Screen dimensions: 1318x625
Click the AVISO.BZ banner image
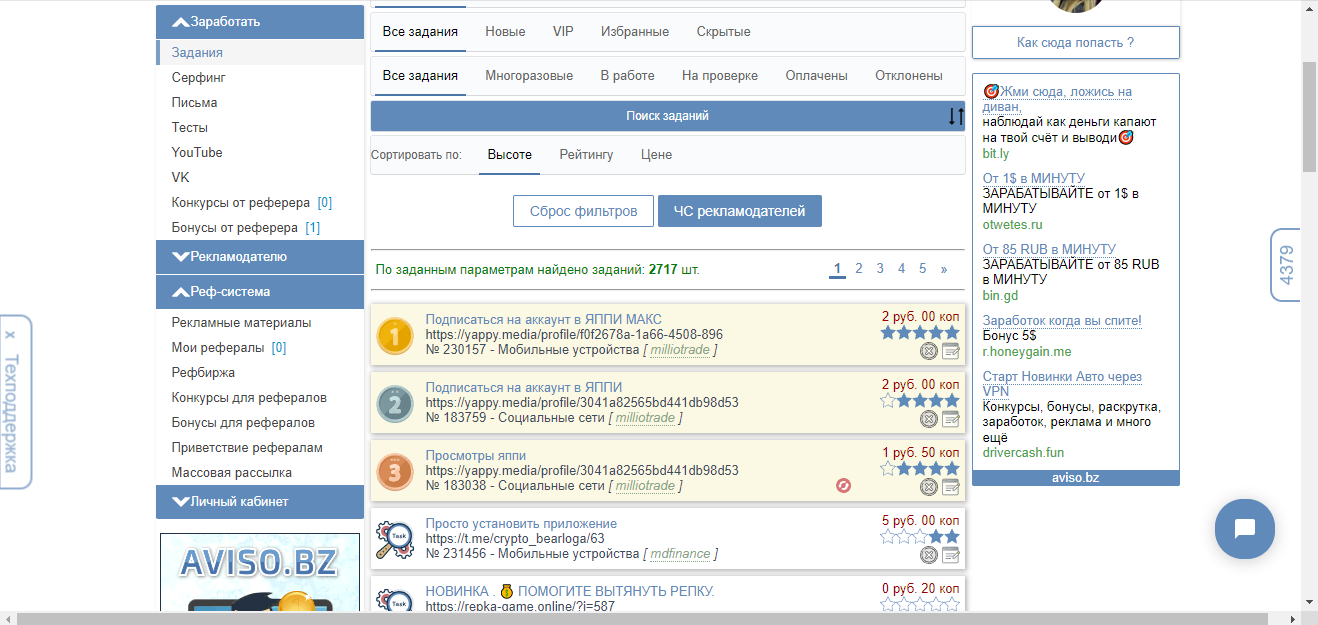coord(260,571)
